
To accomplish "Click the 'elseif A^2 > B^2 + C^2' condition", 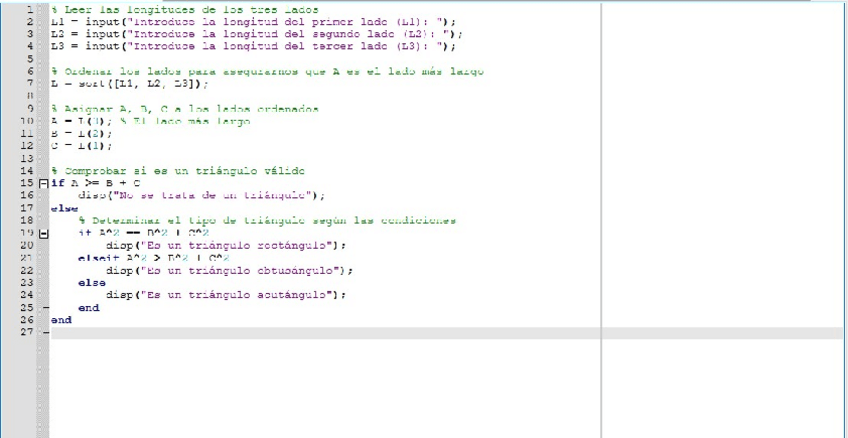I will click(x=154, y=258).
